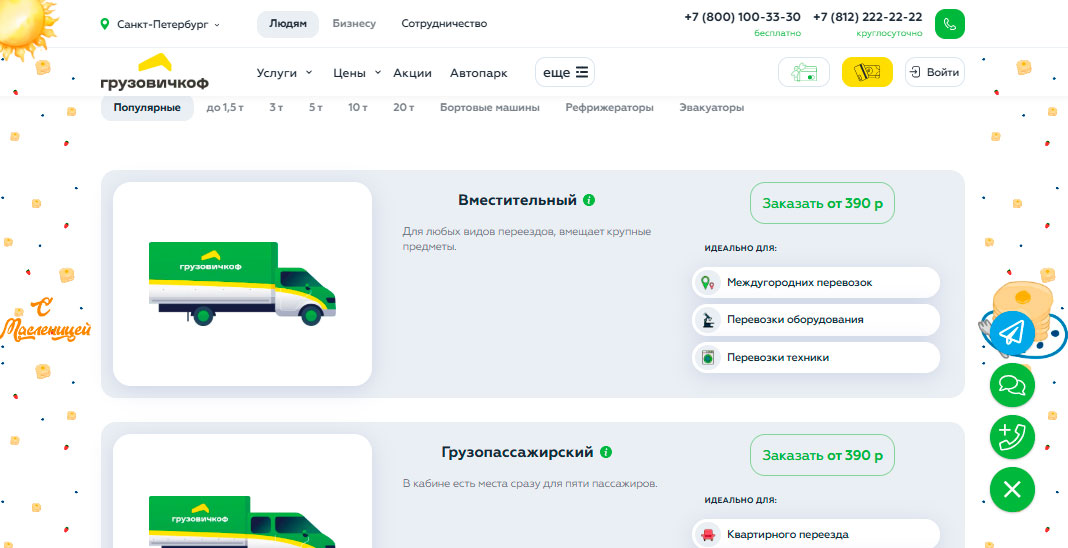Open the Акции link
Screen dimensions: 1068x548
tap(413, 73)
